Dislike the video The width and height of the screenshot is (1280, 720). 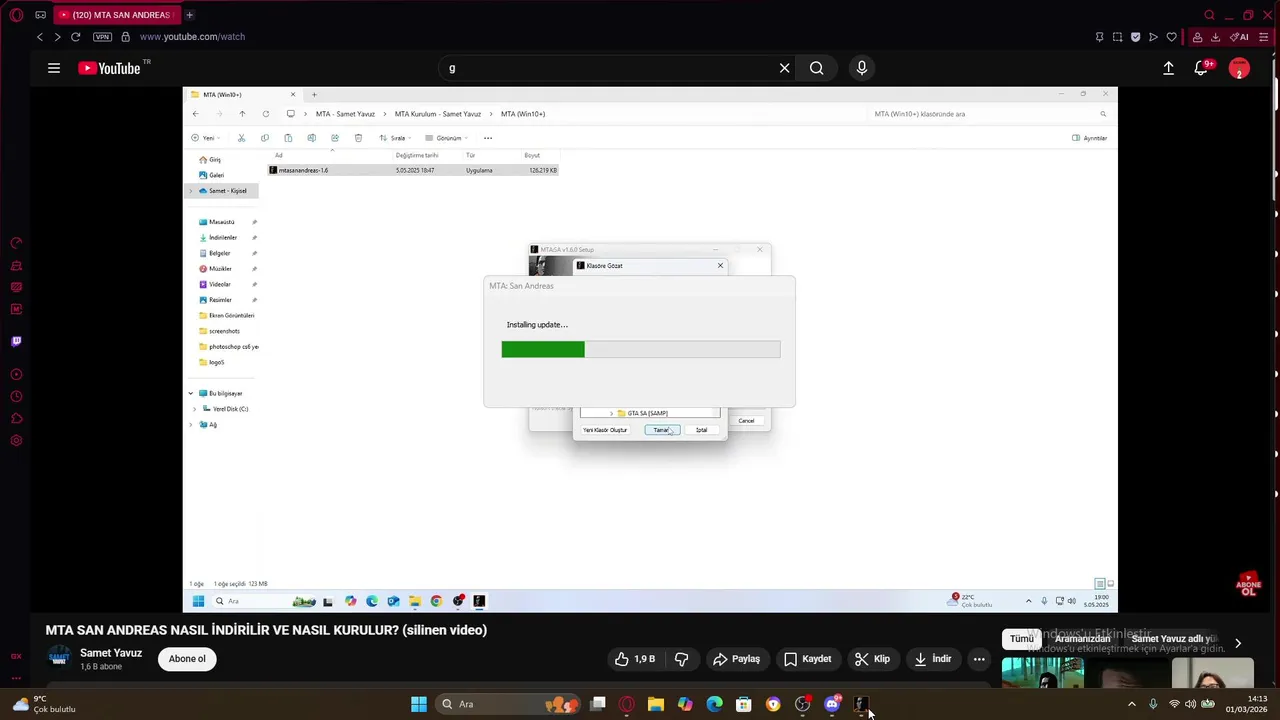point(682,659)
